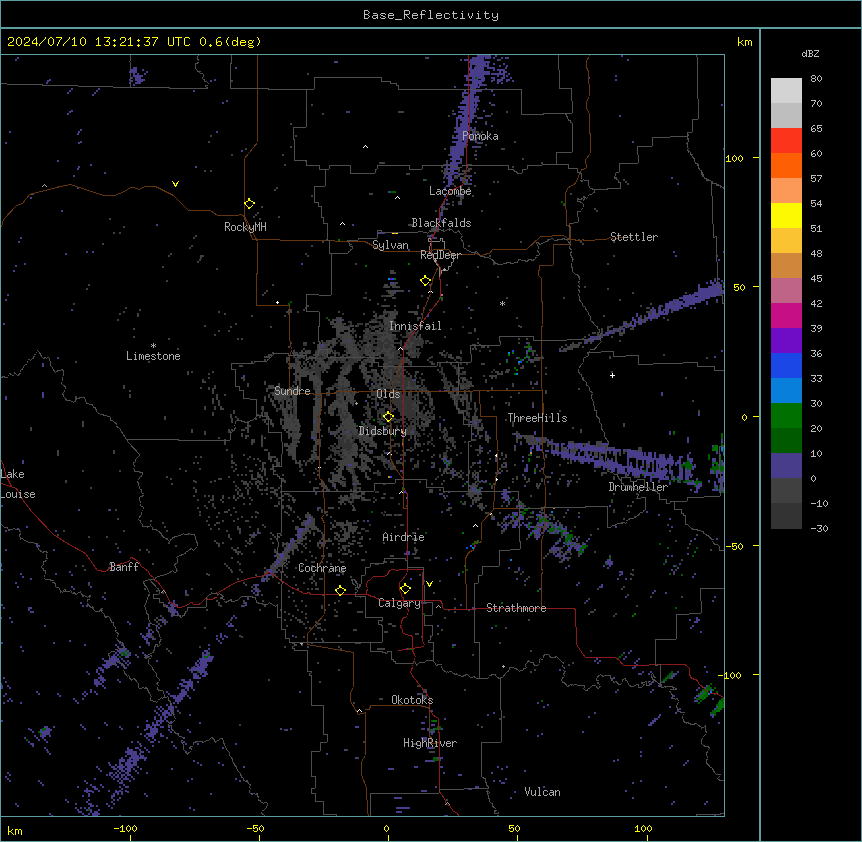Click the Lake Louise label
The width and height of the screenshot is (862, 842).
[18, 484]
